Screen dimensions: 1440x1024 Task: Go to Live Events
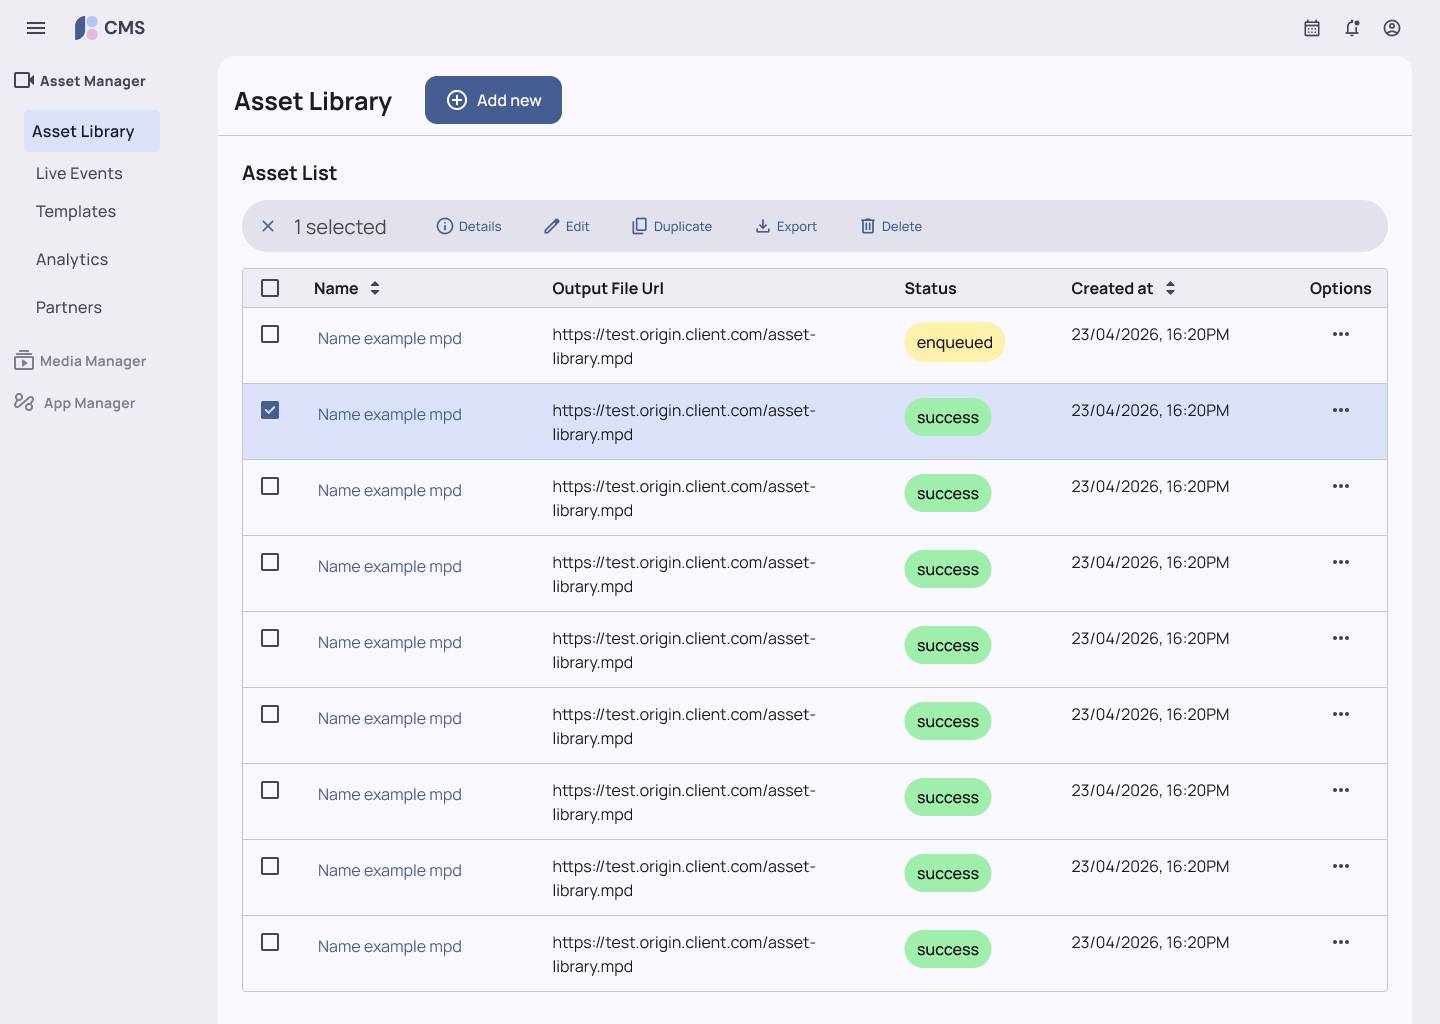pos(79,173)
